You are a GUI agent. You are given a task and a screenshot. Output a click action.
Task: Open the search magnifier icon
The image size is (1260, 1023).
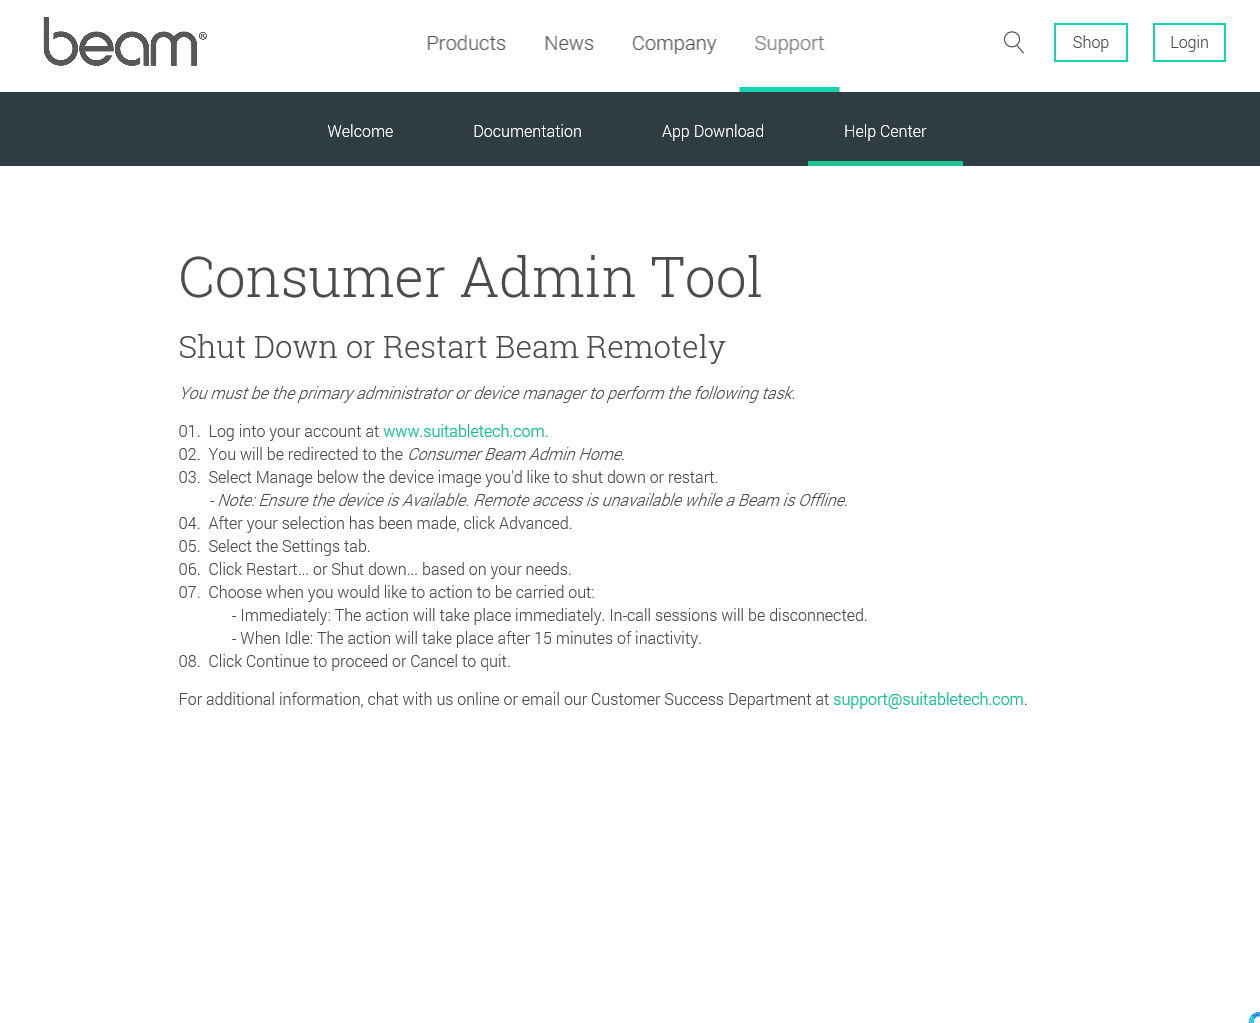point(1014,42)
